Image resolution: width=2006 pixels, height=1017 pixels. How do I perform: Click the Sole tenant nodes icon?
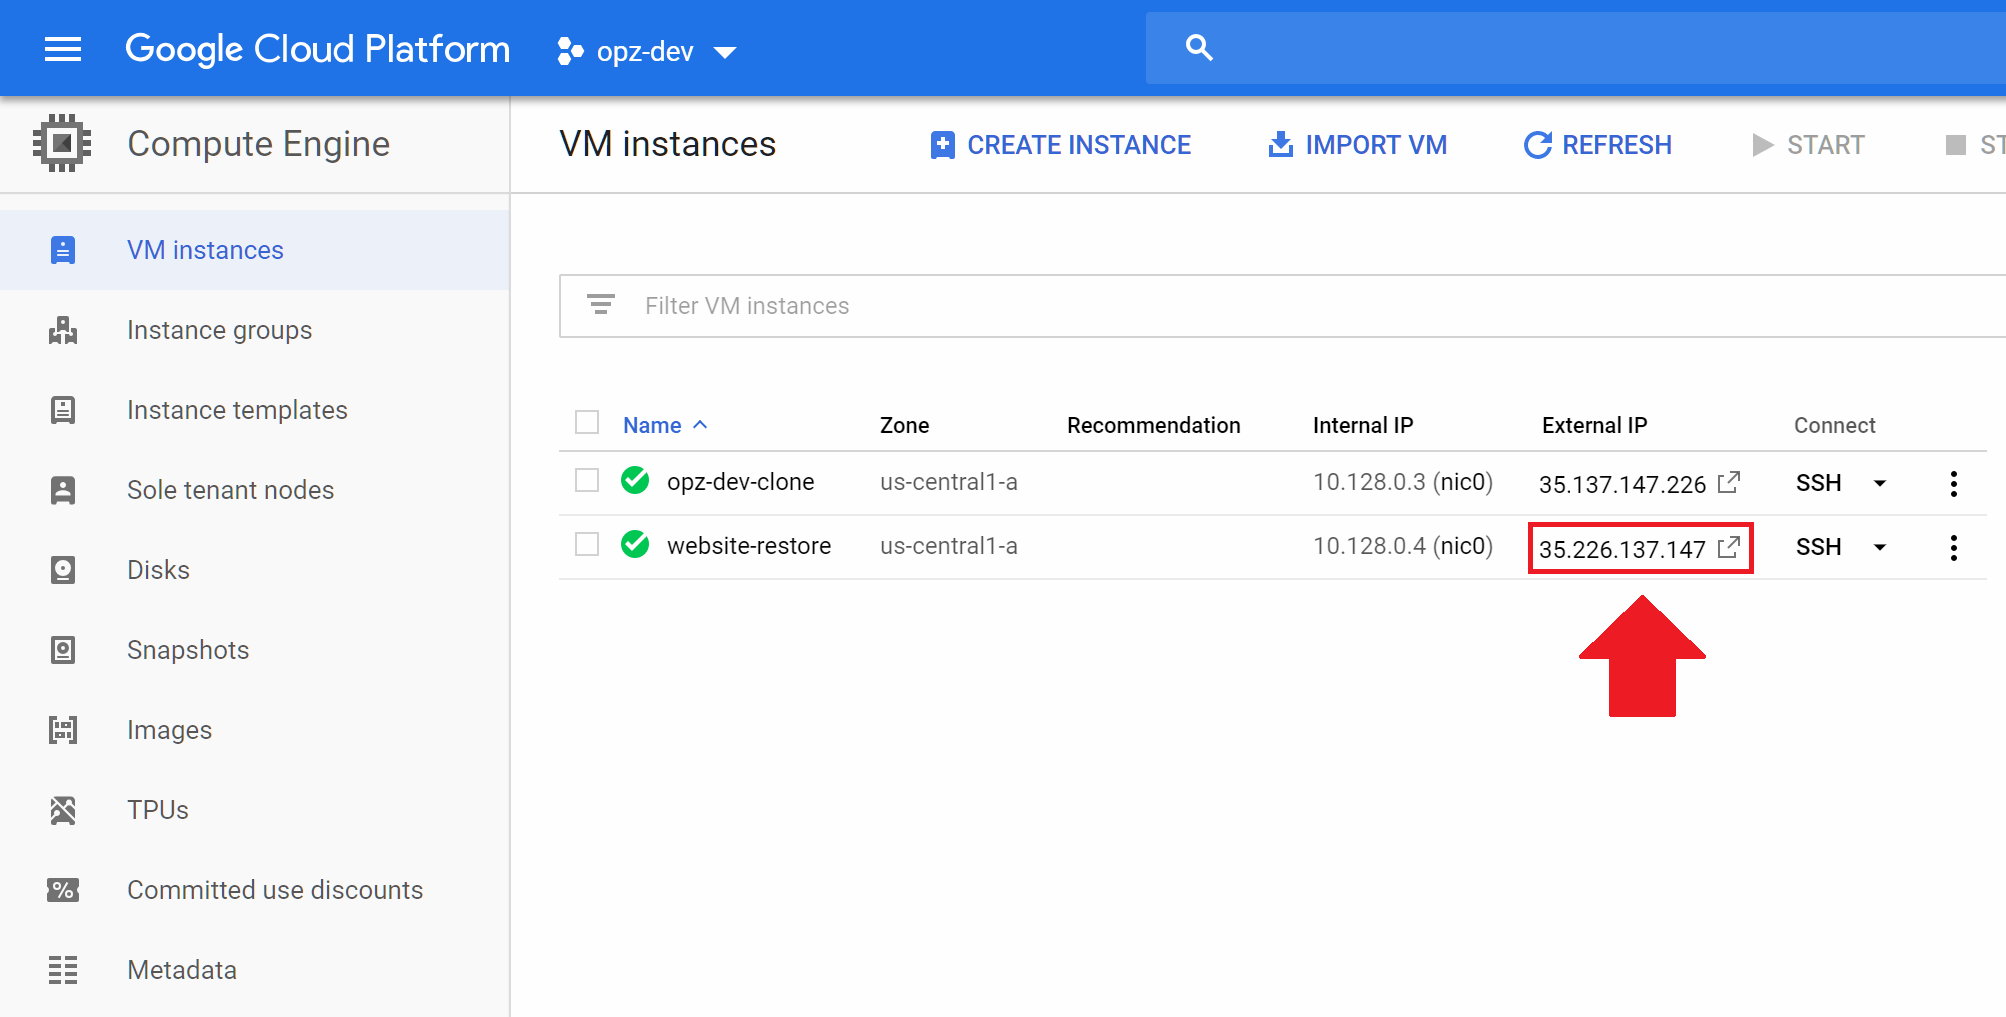pos(63,490)
